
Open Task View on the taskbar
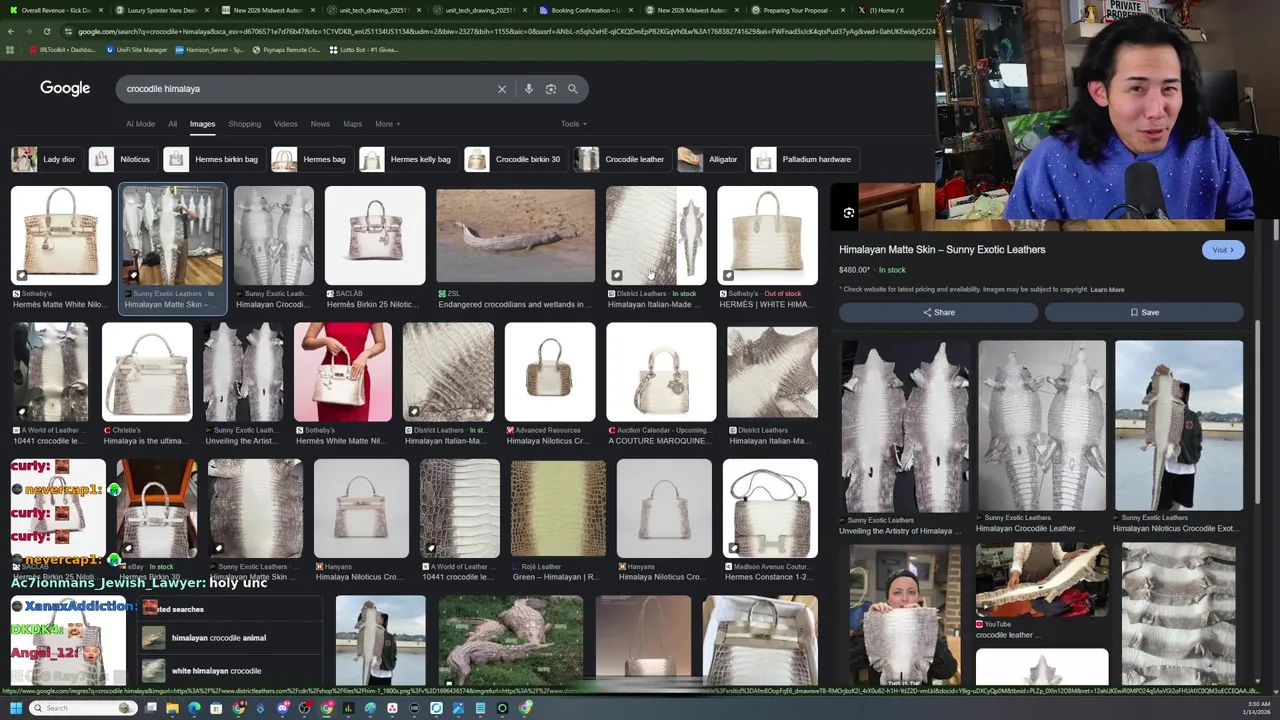(151, 708)
